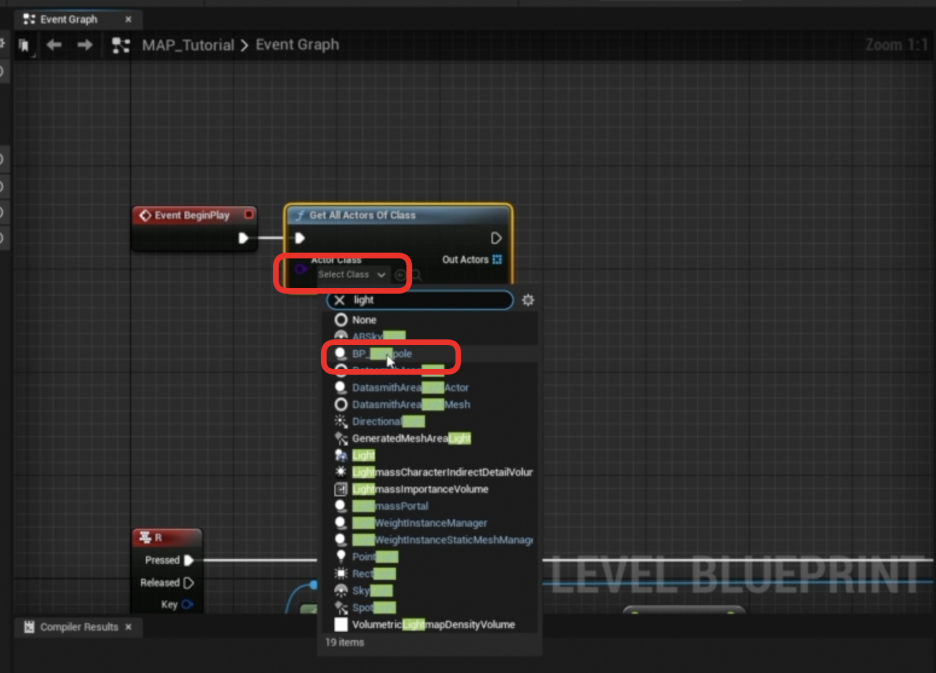This screenshot has height=673, width=936.
Task: Click the Actor Class purple input pin
Action: (300, 269)
